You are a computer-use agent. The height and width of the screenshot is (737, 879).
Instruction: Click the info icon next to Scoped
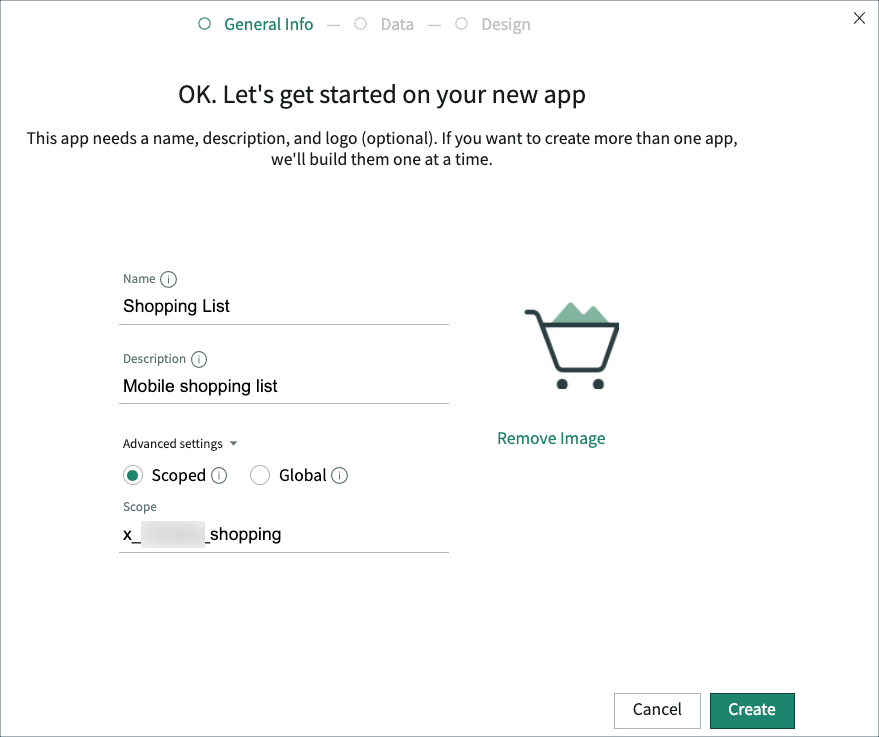pyautogui.click(x=218, y=475)
